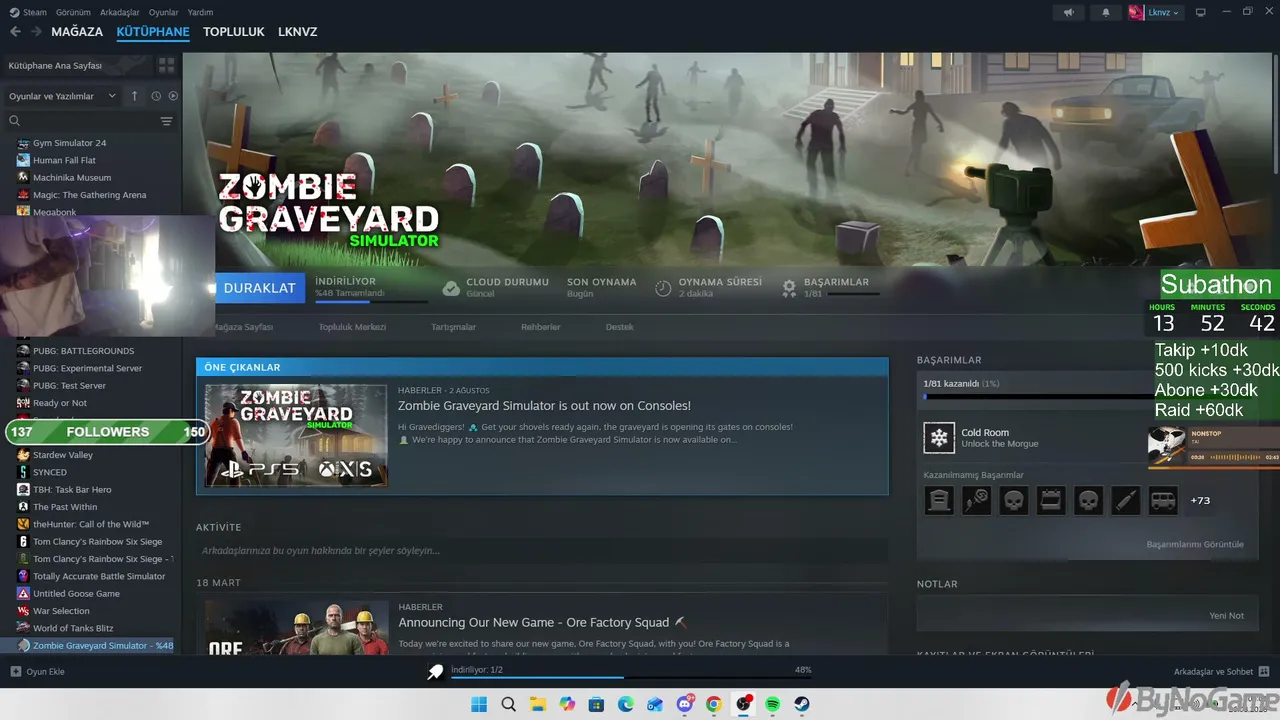Switch library to grid collections view
Image resolution: width=1280 pixels, height=720 pixels.
pos(166,65)
